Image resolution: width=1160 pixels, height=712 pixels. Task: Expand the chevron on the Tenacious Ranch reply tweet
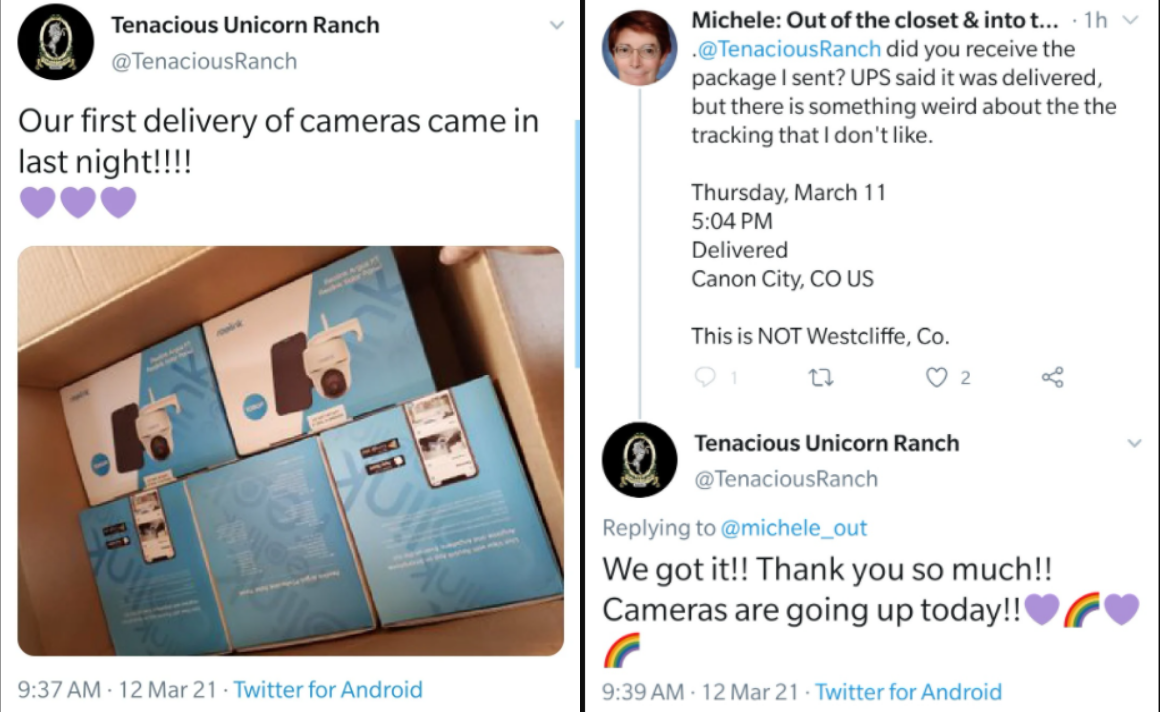[1134, 443]
